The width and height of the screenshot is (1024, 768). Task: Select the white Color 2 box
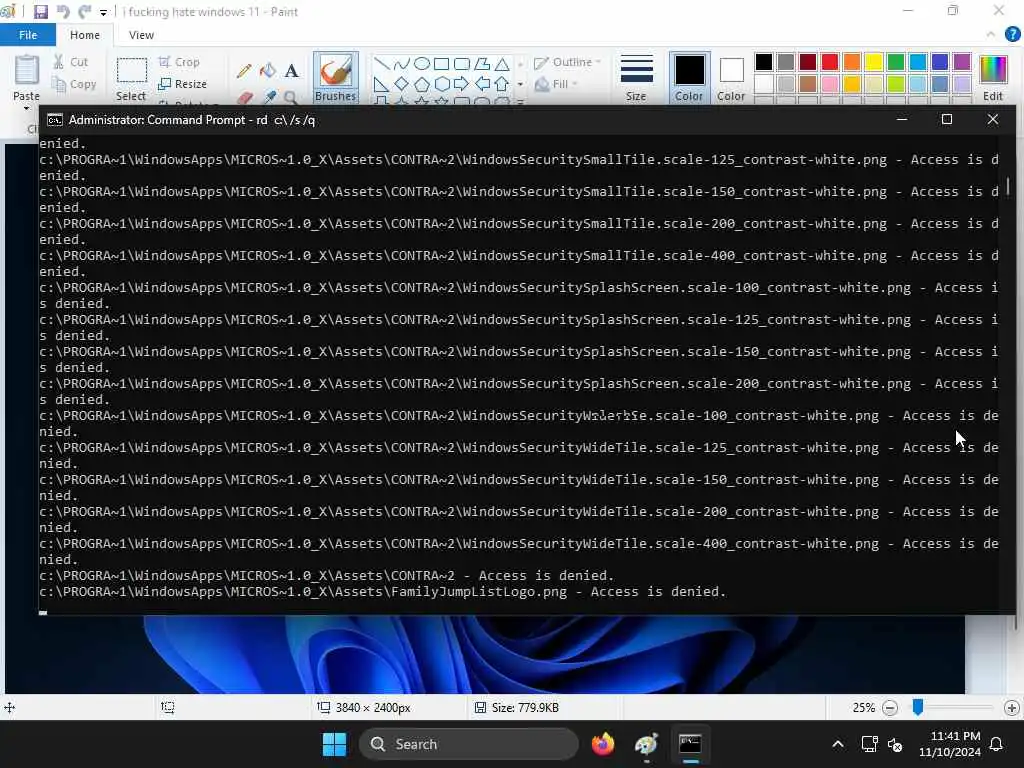tap(731, 78)
